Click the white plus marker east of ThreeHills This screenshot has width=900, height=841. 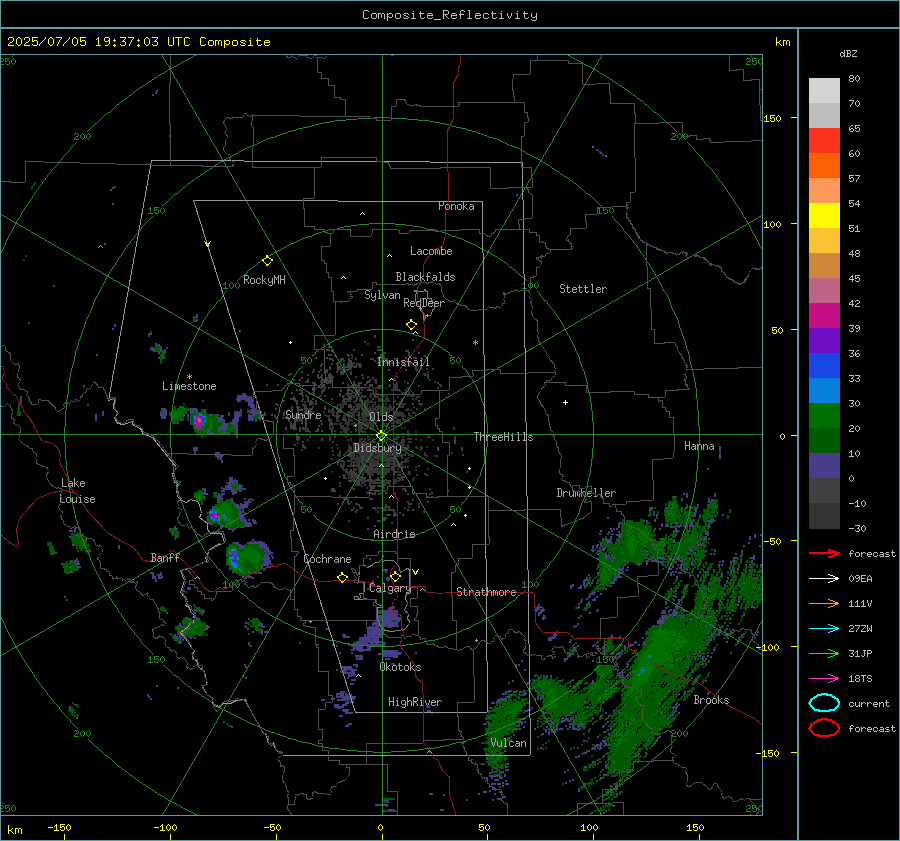tap(565, 402)
